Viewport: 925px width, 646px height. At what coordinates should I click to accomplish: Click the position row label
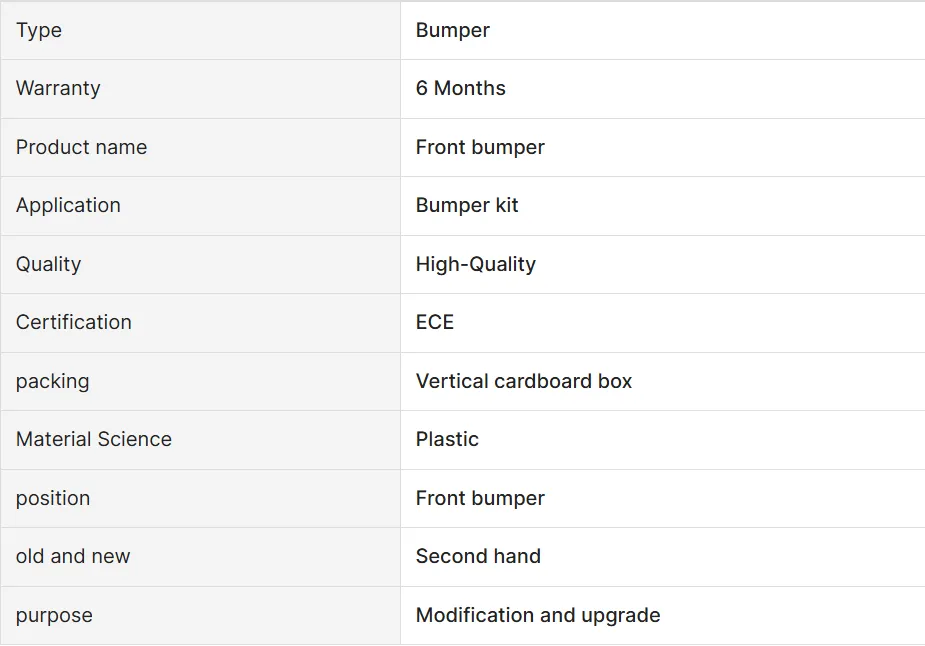pos(52,498)
